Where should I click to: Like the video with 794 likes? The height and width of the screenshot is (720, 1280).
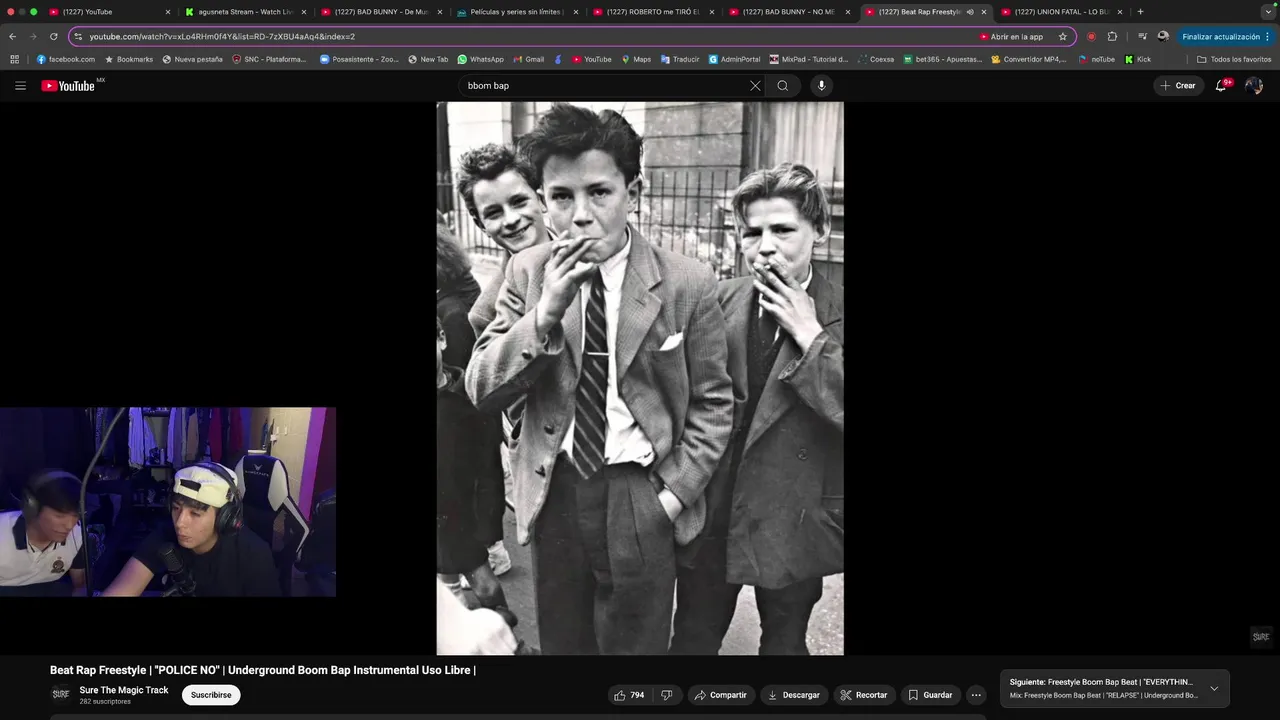pos(629,695)
